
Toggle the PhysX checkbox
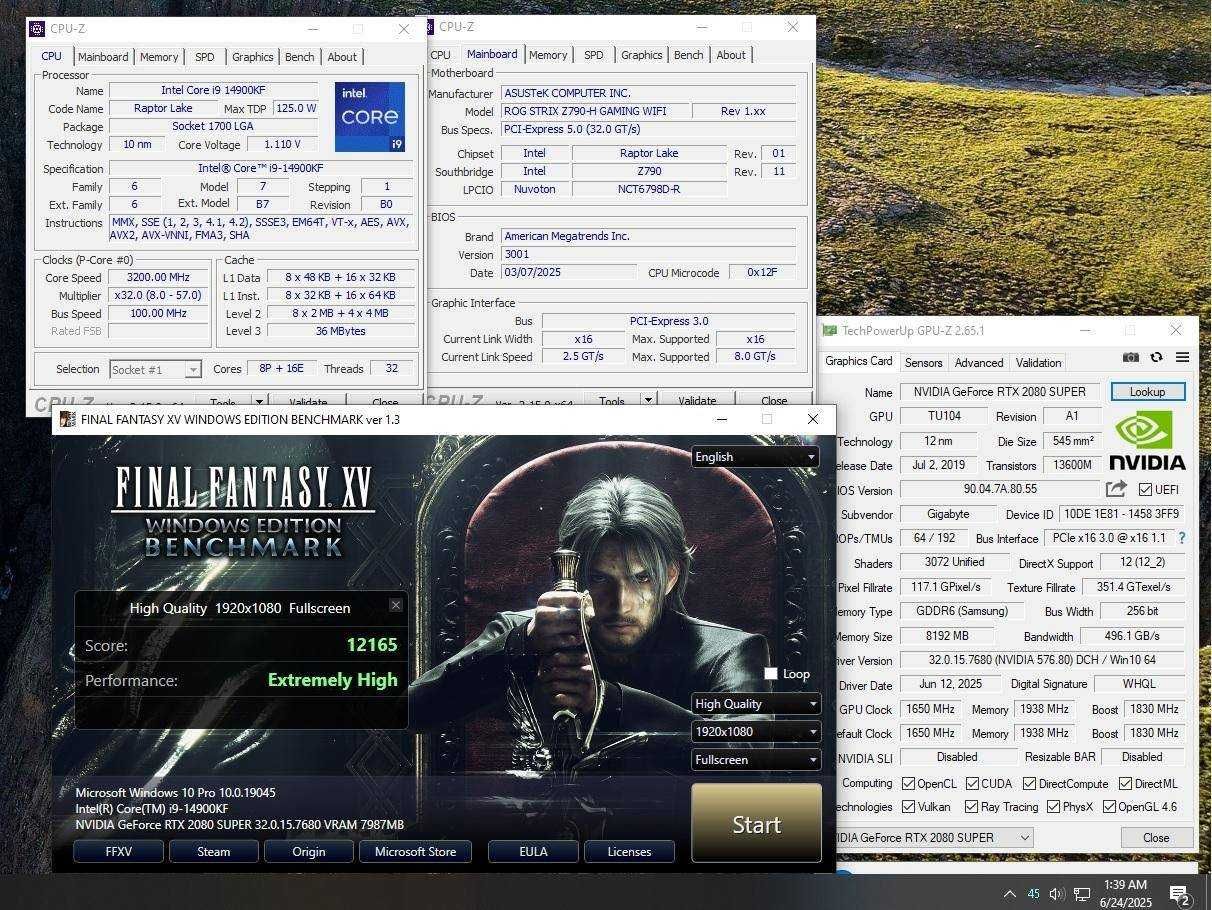[1053, 806]
